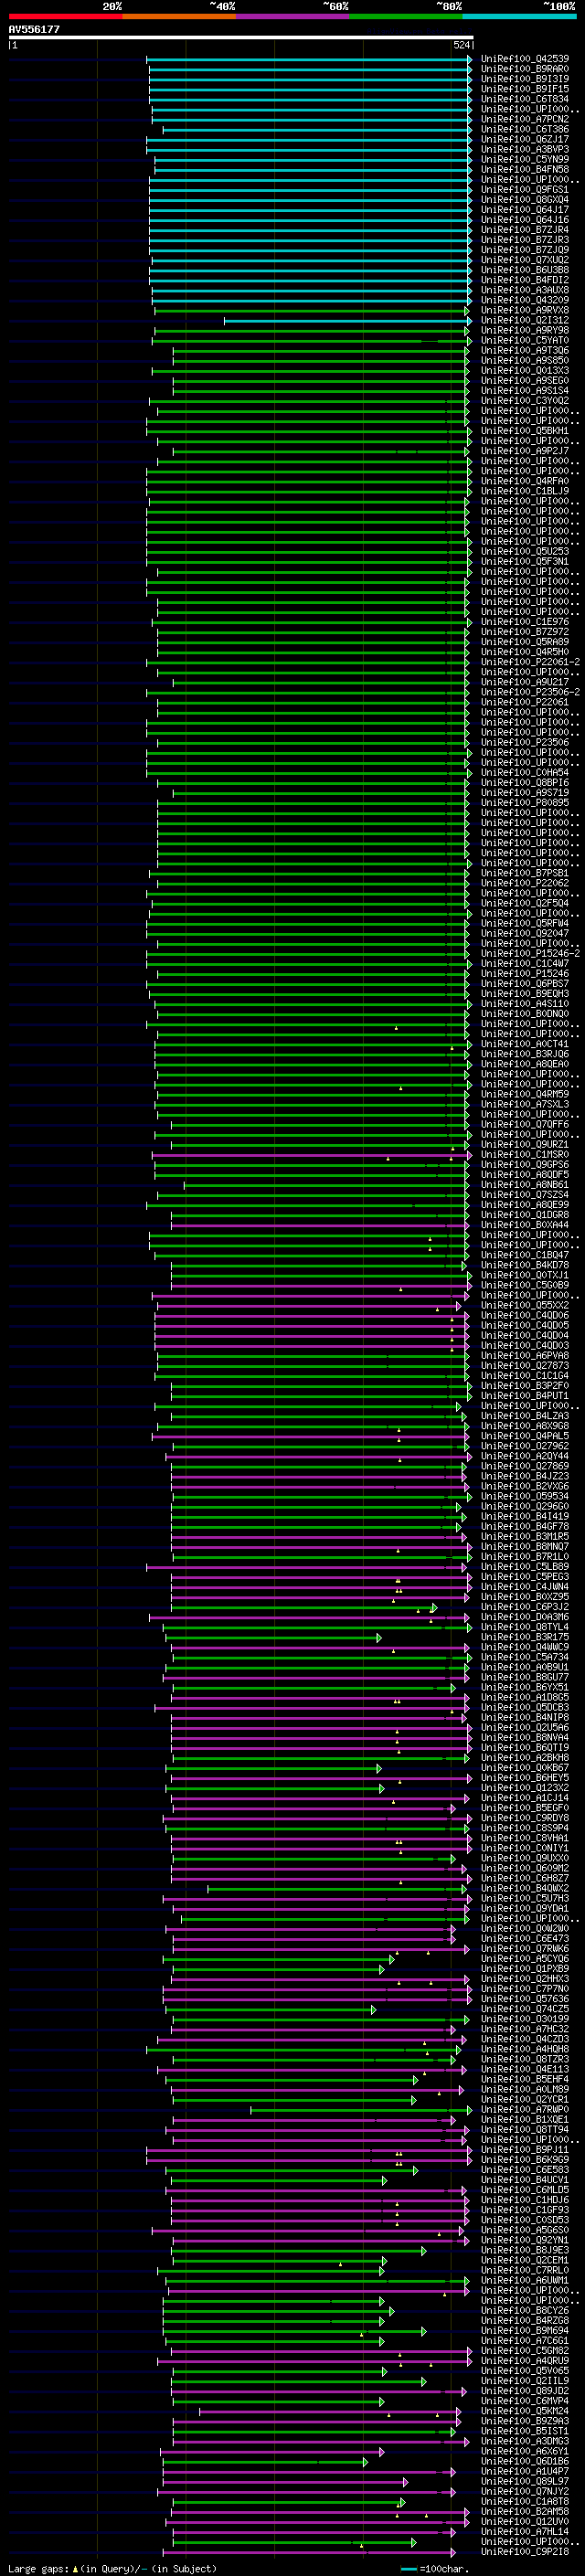Select the UniRef100_Q5U253 label
Screen dimensions: 585x2576
point(525,551)
